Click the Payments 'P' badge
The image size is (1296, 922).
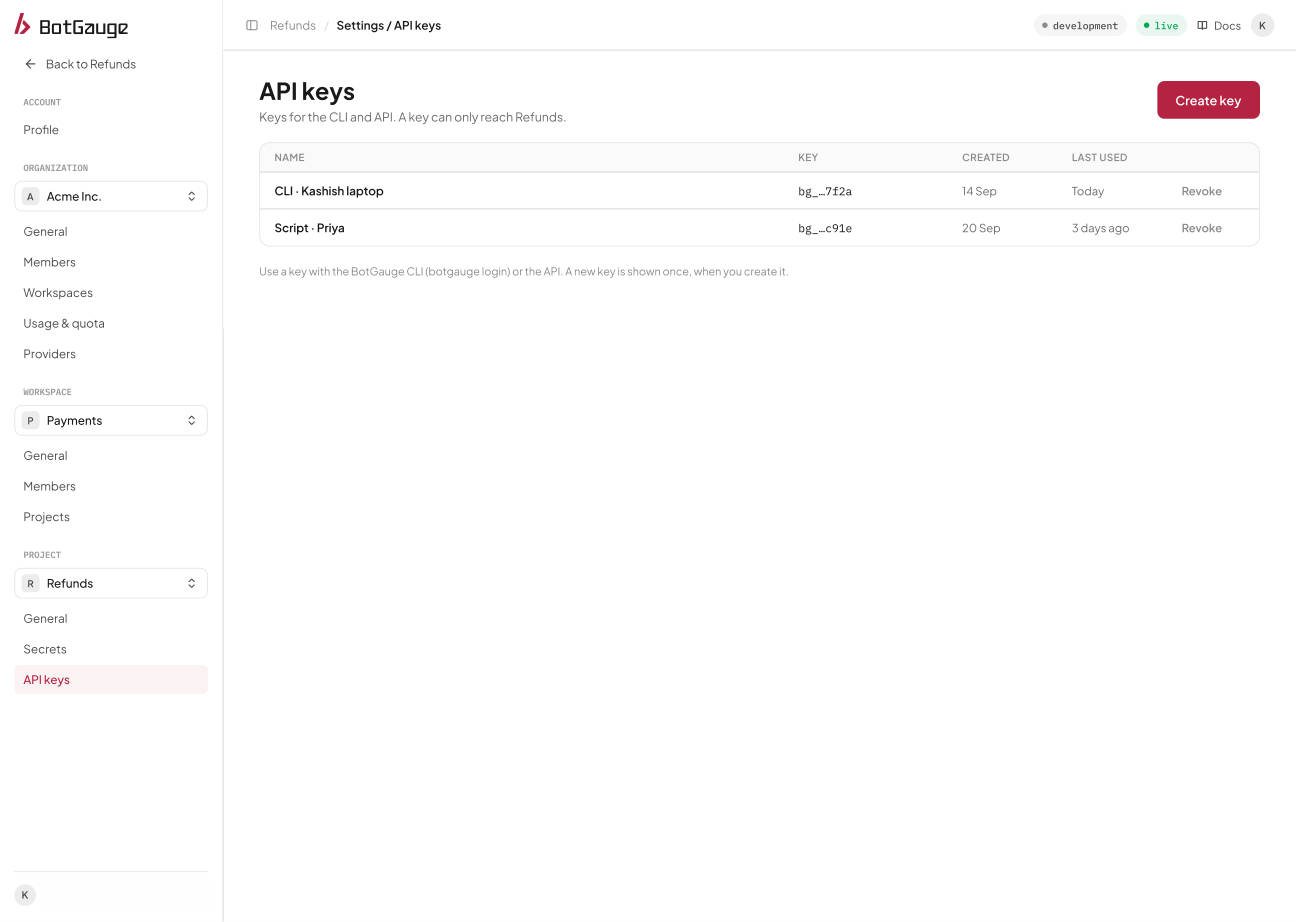[x=30, y=420]
